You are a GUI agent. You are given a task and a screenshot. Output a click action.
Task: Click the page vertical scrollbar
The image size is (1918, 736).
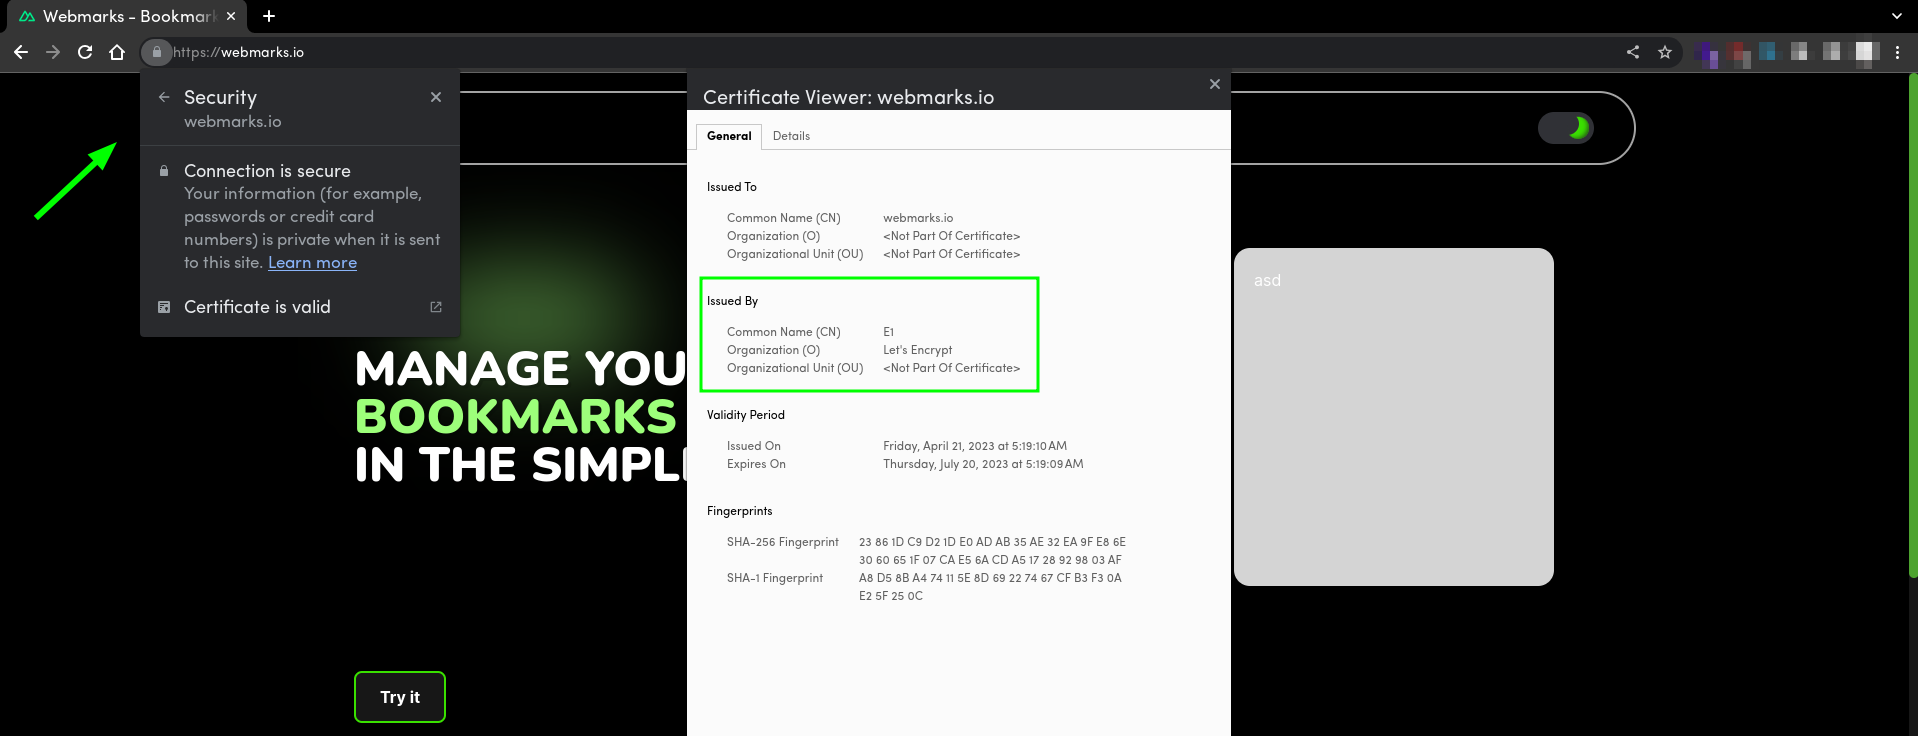click(1912, 325)
